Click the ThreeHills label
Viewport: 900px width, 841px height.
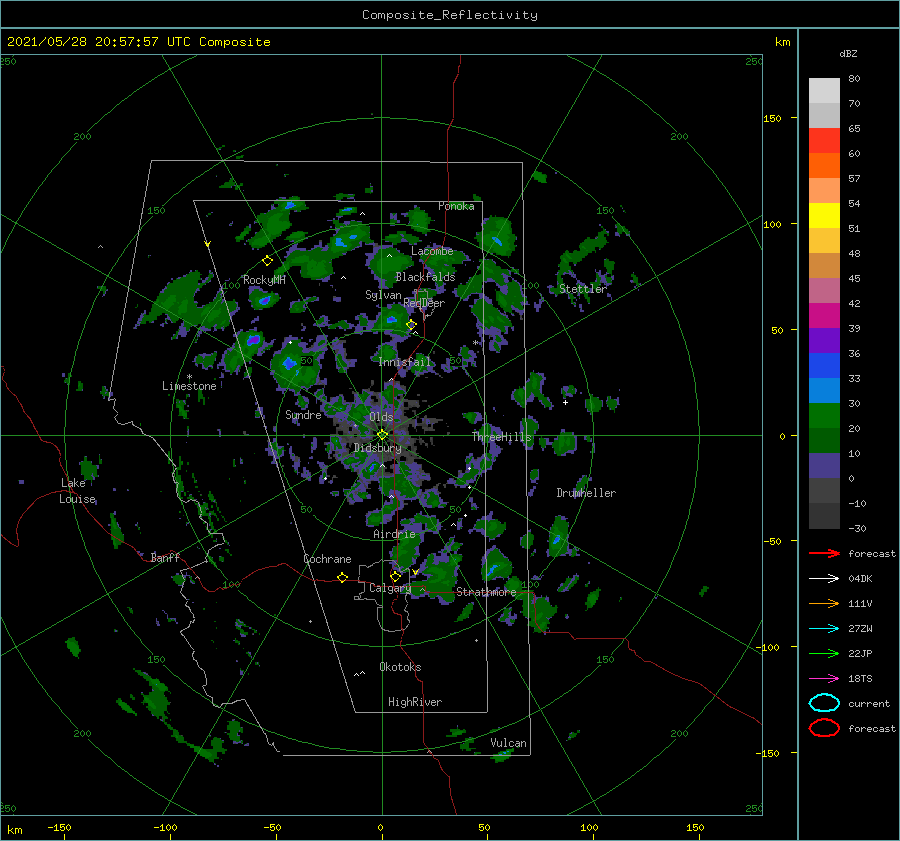[501, 437]
